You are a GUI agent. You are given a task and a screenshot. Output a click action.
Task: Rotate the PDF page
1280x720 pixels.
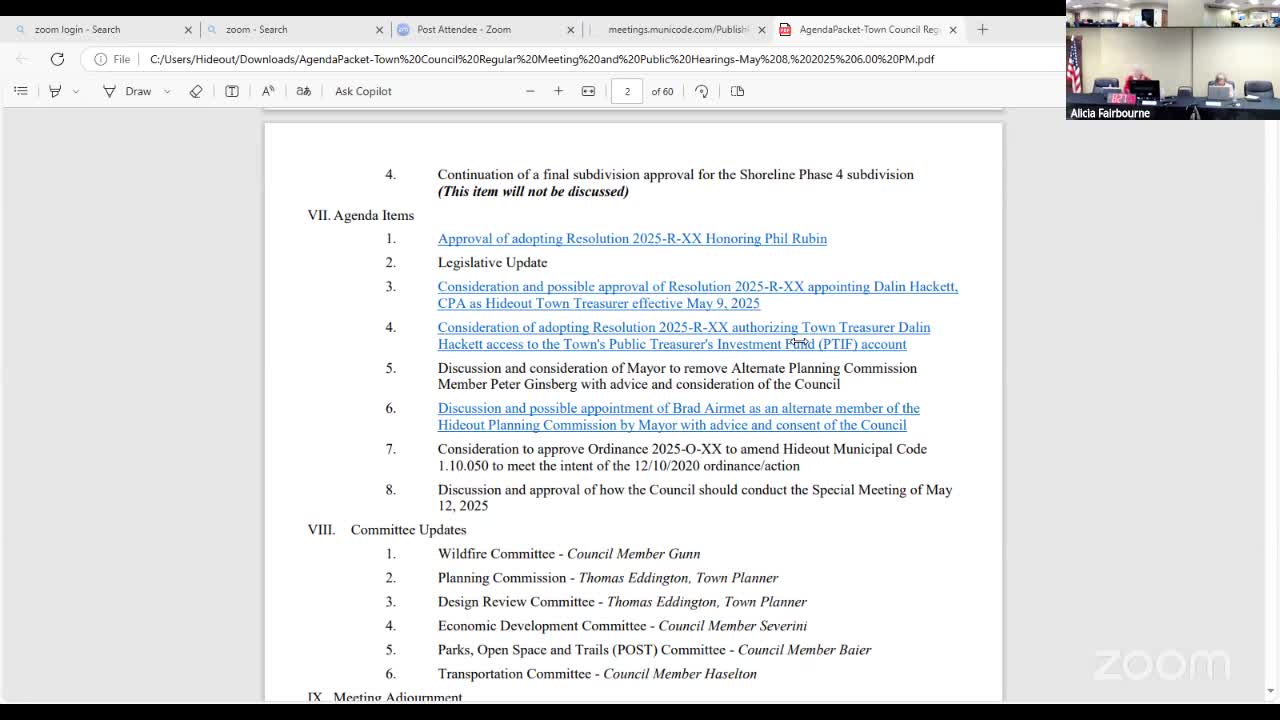[x=702, y=91]
